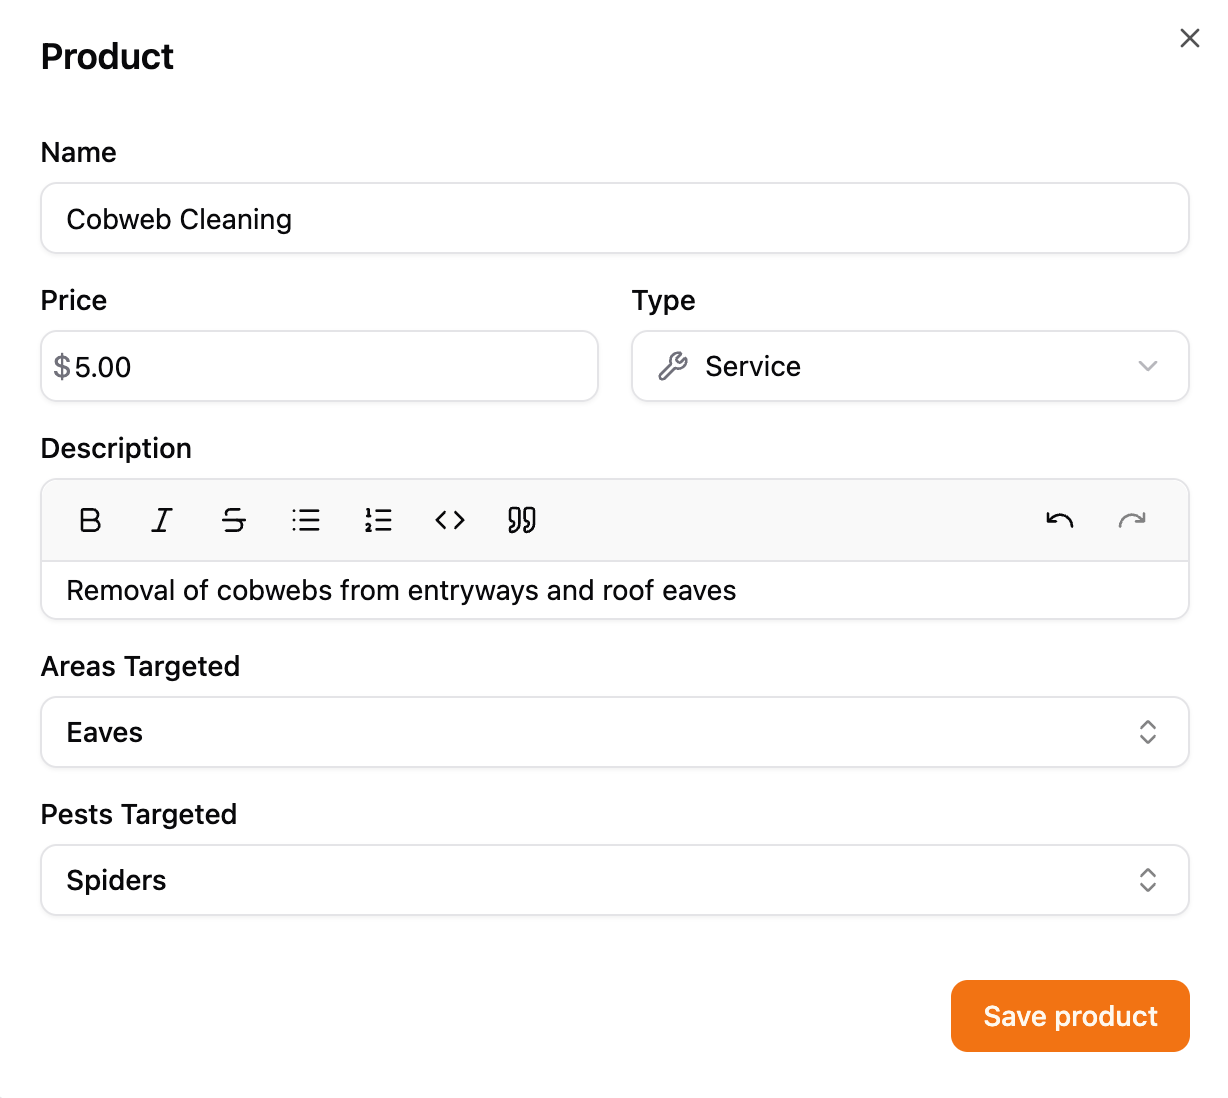Close the Product dialog

click(1189, 38)
